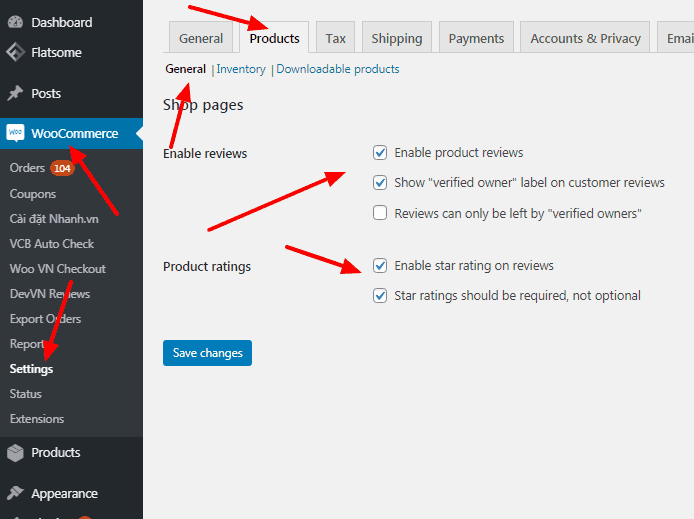This screenshot has height=519, width=694.
Task: Toggle the "verified owner" label checkbox
Action: (380, 183)
